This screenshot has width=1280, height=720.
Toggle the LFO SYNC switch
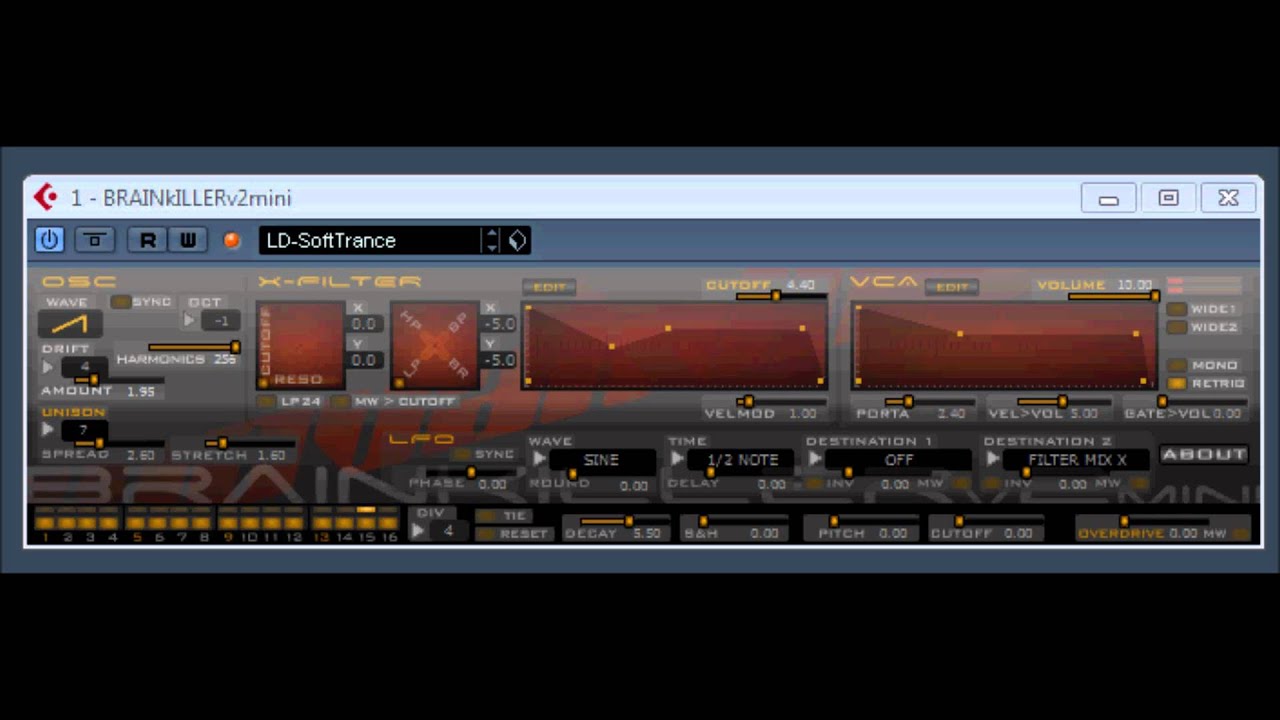click(x=462, y=454)
